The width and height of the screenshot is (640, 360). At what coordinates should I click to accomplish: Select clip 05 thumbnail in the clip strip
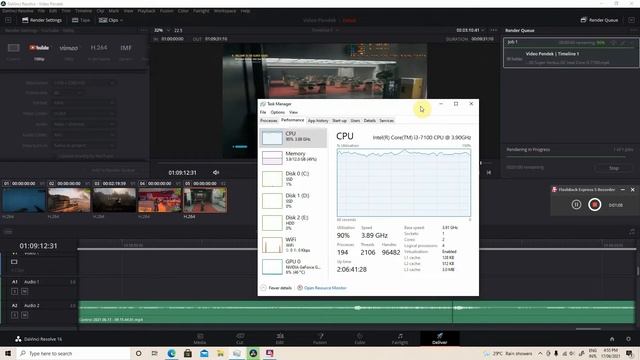(205, 200)
